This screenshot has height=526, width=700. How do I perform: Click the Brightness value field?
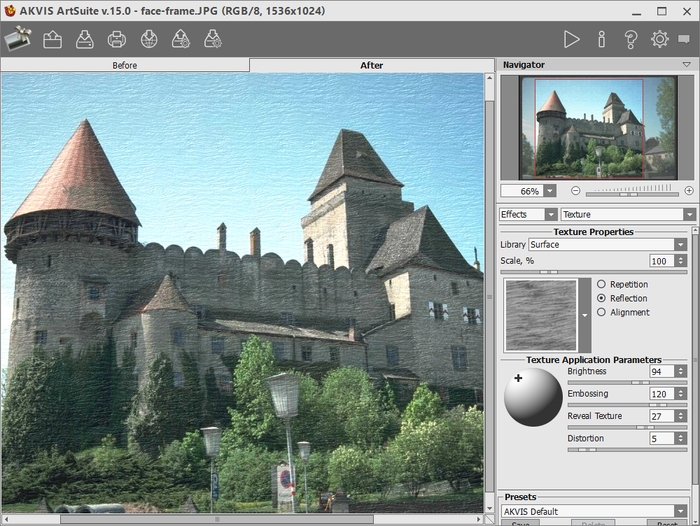(662, 371)
